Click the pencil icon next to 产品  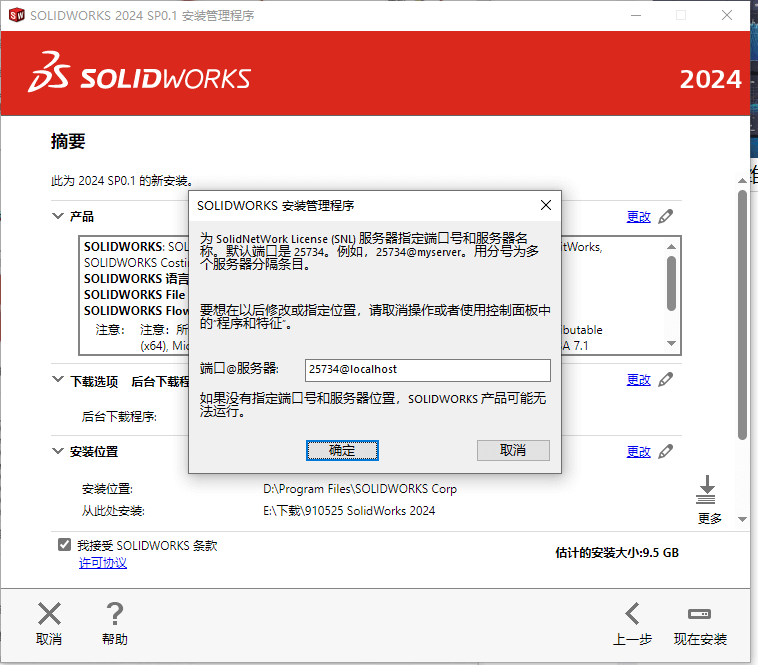pos(666,217)
